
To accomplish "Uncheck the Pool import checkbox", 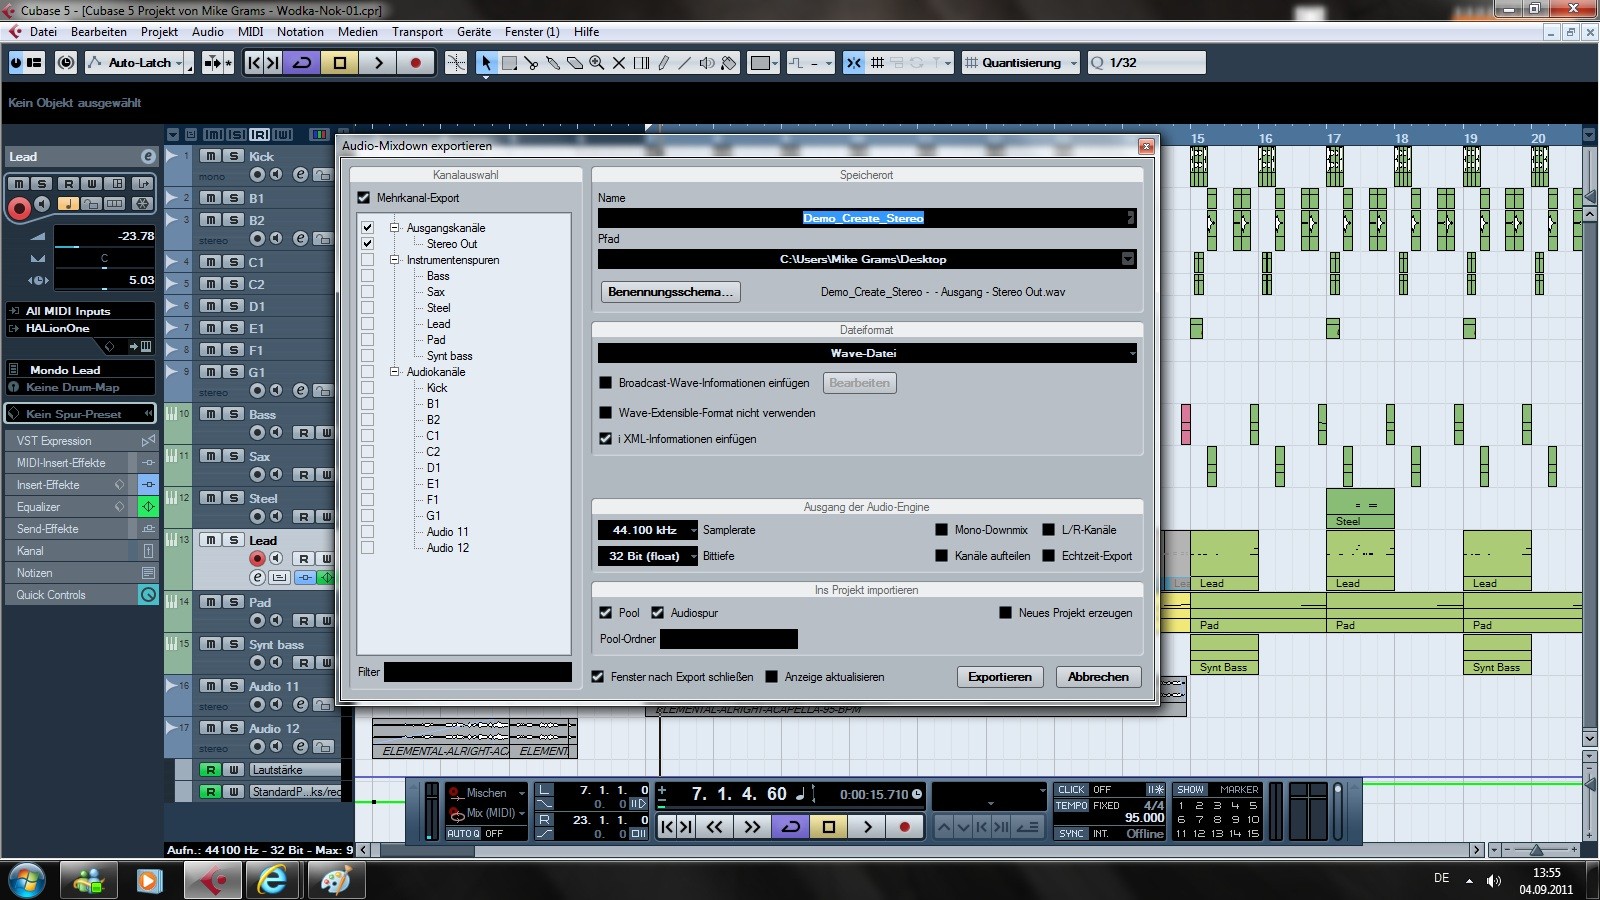I will 605,613.
